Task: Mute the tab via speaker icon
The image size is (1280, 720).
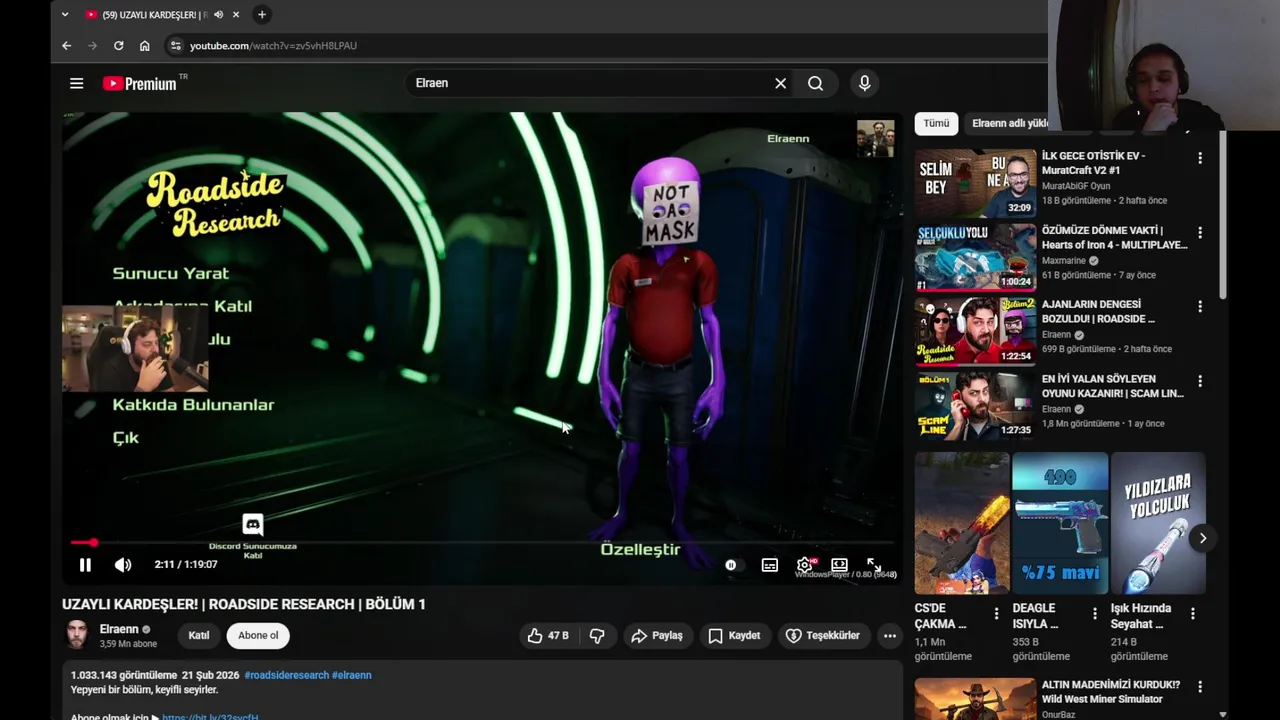Action: [218, 15]
